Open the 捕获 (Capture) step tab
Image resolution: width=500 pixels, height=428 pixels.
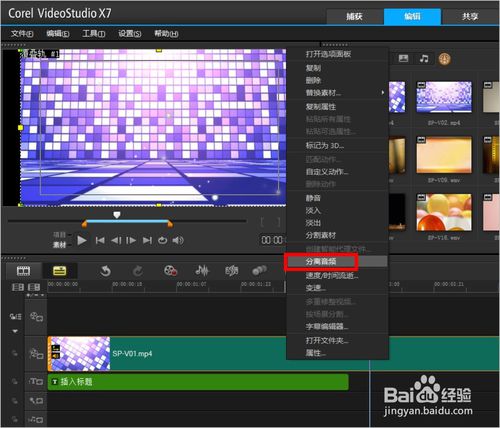click(x=354, y=16)
